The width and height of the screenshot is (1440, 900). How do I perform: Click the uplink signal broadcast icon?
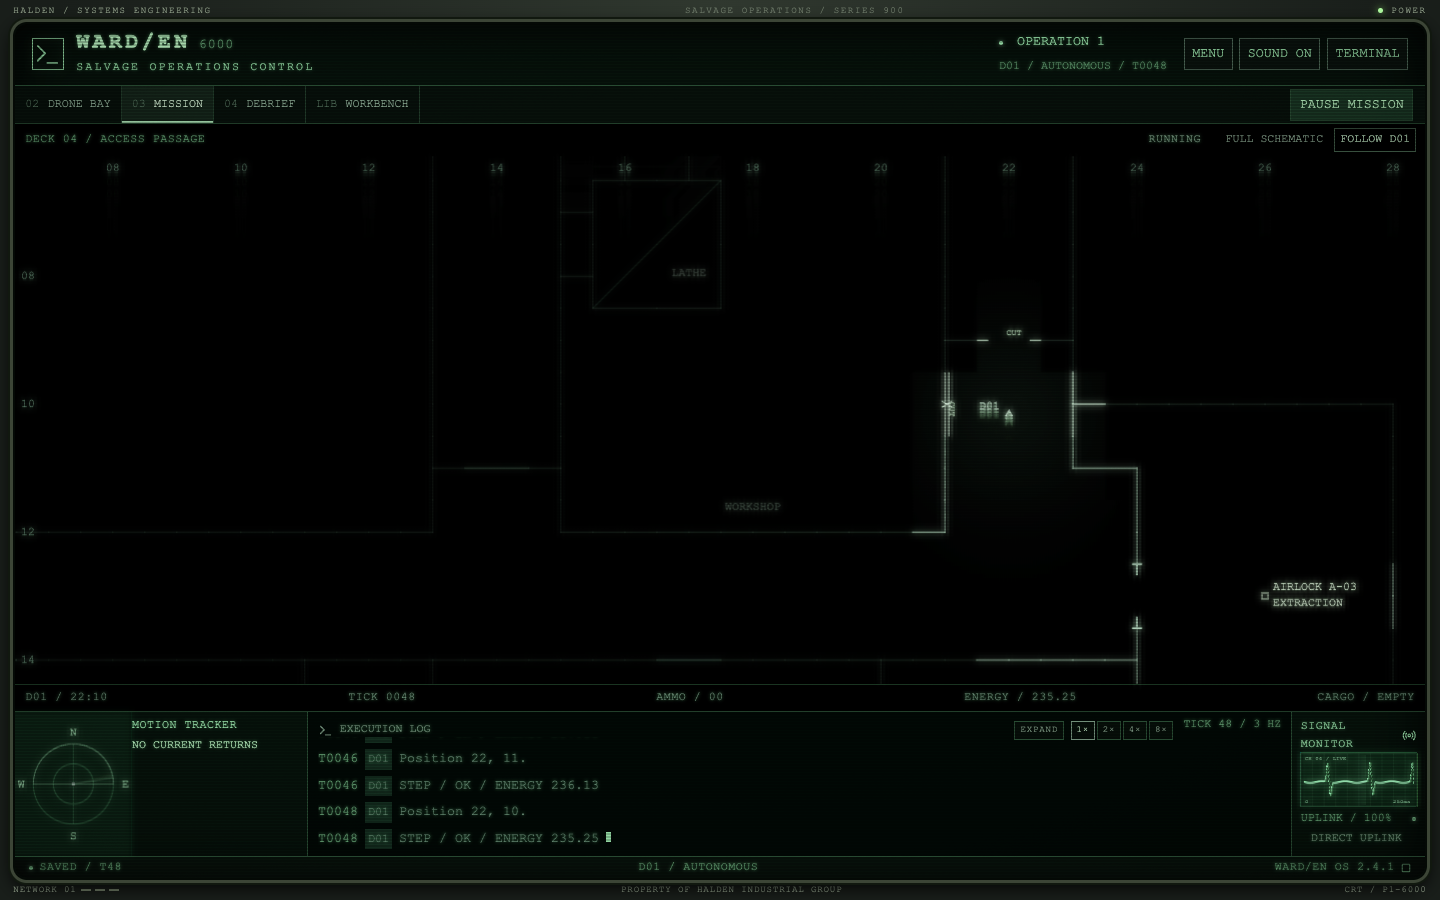[x=1409, y=736]
